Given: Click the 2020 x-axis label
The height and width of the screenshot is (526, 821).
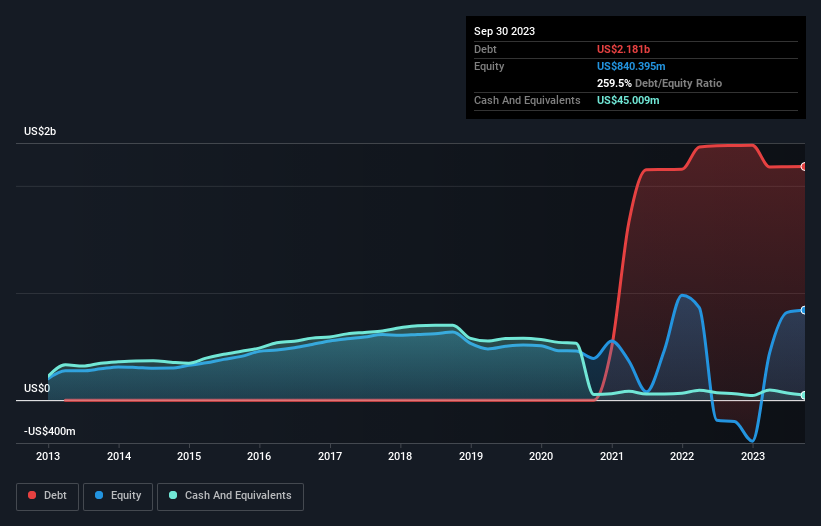Looking at the screenshot, I should click(541, 456).
